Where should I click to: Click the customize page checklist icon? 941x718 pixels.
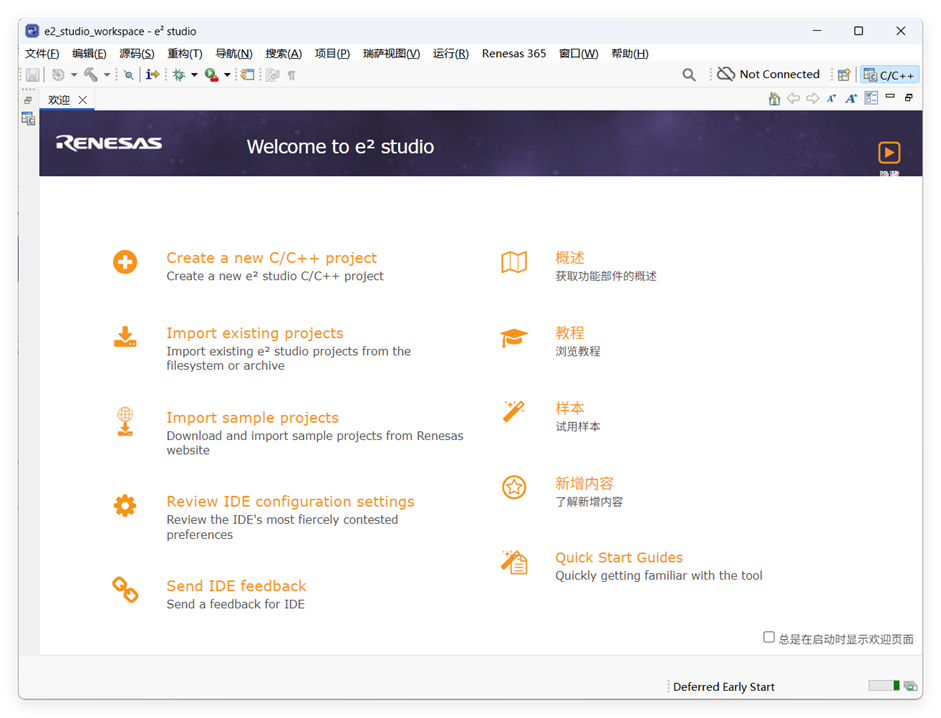[x=871, y=98]
